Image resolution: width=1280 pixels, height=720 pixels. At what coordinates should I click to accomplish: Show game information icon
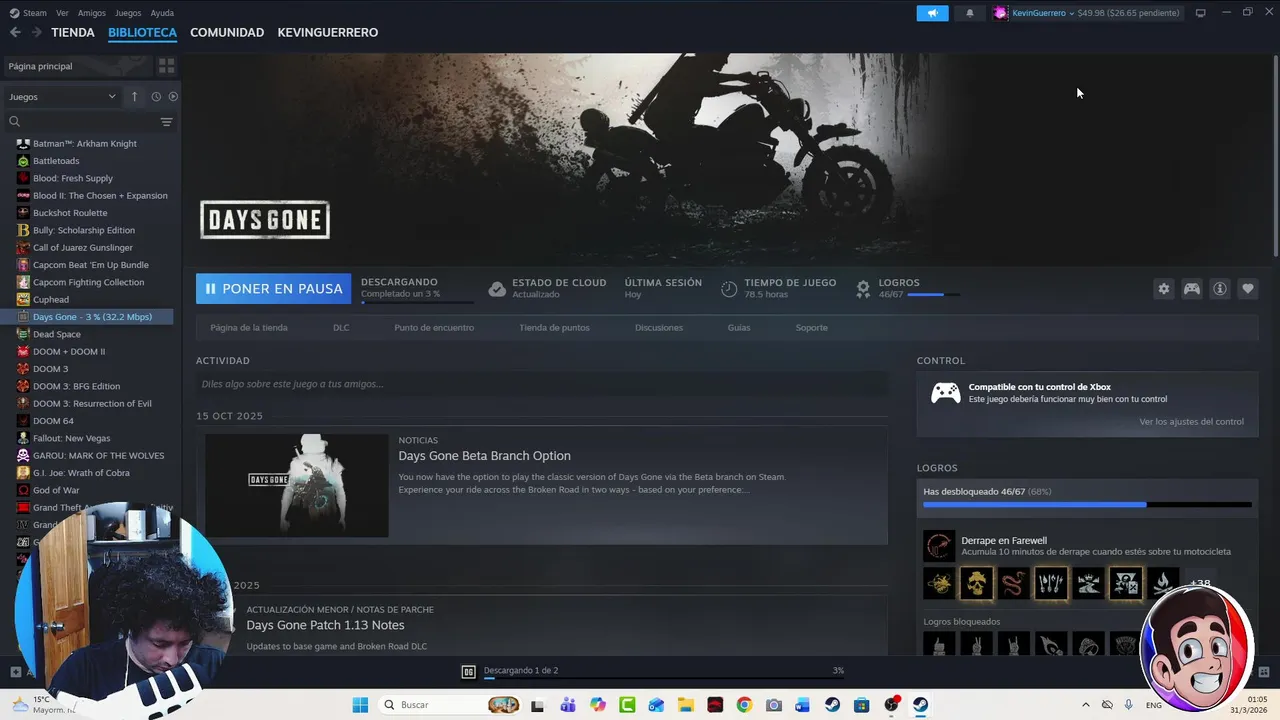(1219, 289)
